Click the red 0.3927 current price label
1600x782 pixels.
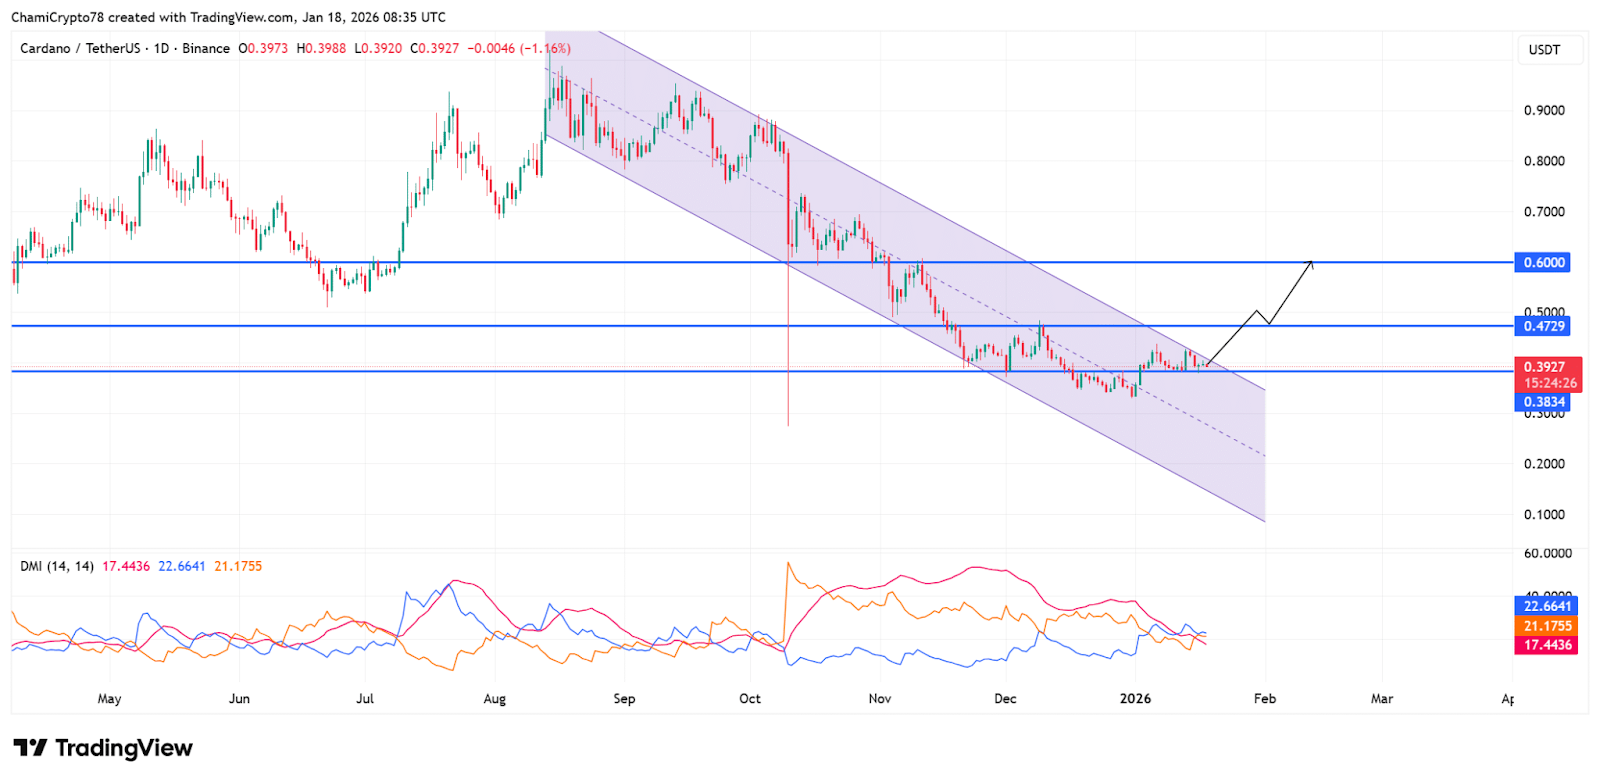(x=1547, y=367)
